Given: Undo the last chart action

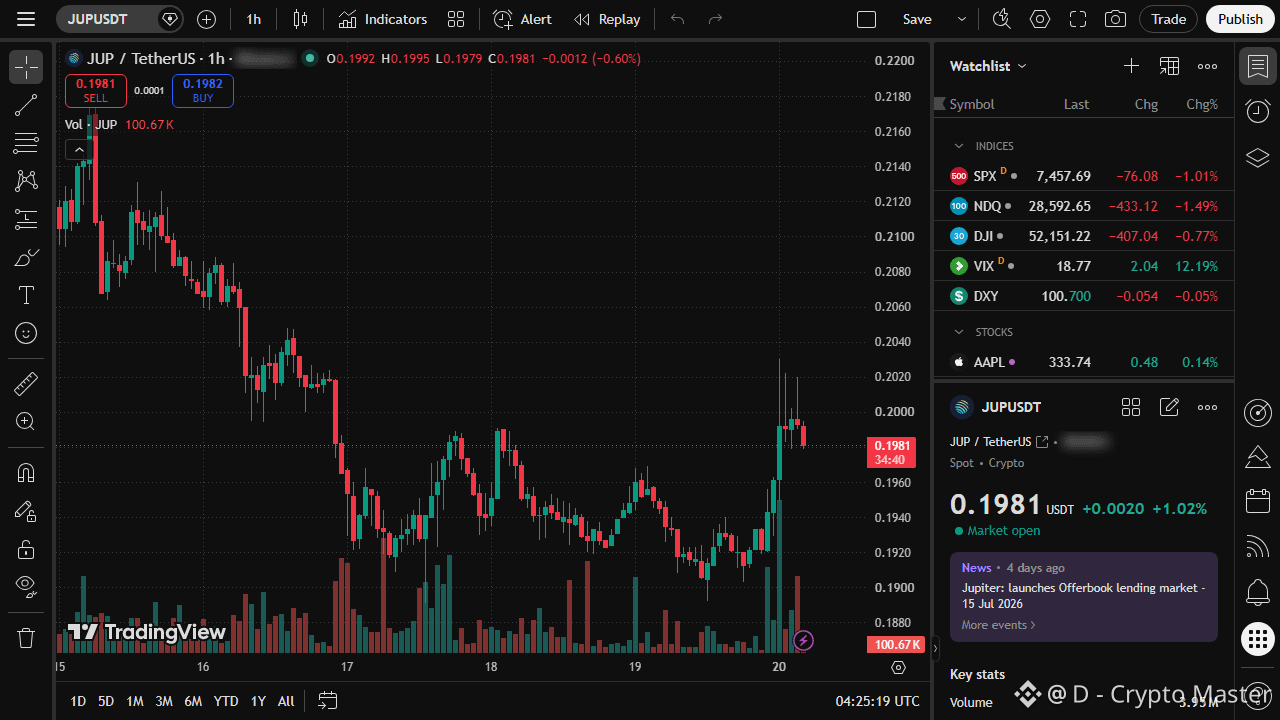Looking at the screenshot, I should tap(678, 19).
